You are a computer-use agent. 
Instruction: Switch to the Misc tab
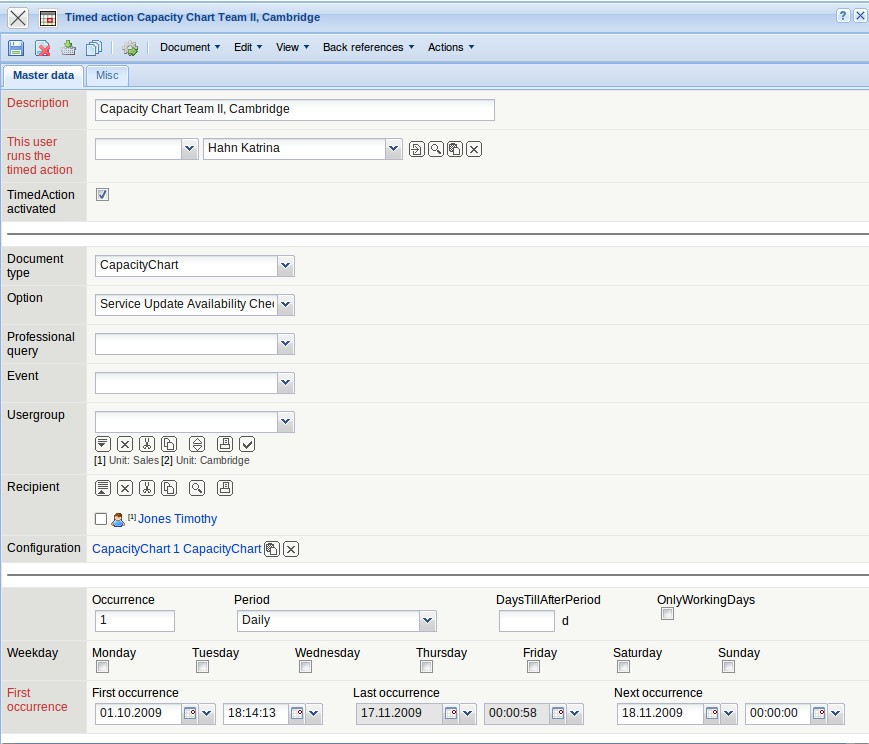pos(107,76)
